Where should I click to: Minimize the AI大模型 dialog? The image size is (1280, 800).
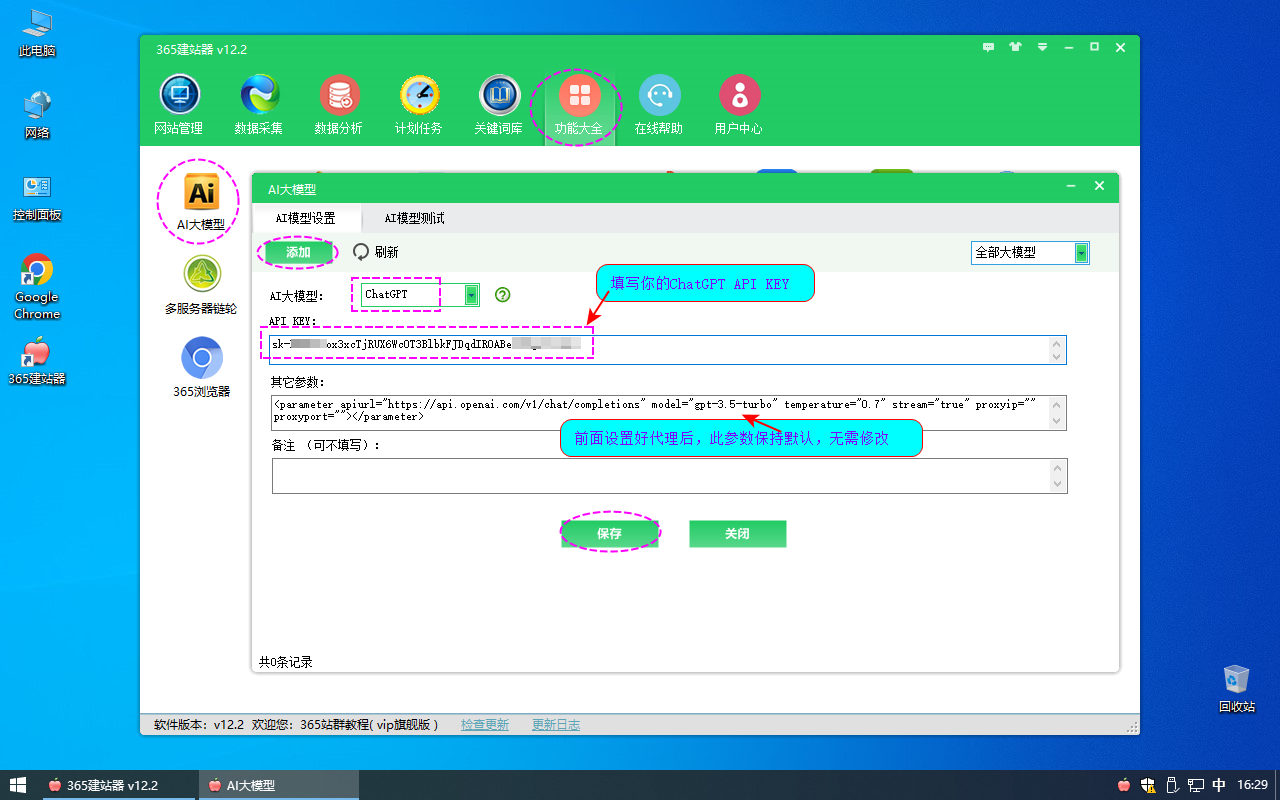[1071, 187]
